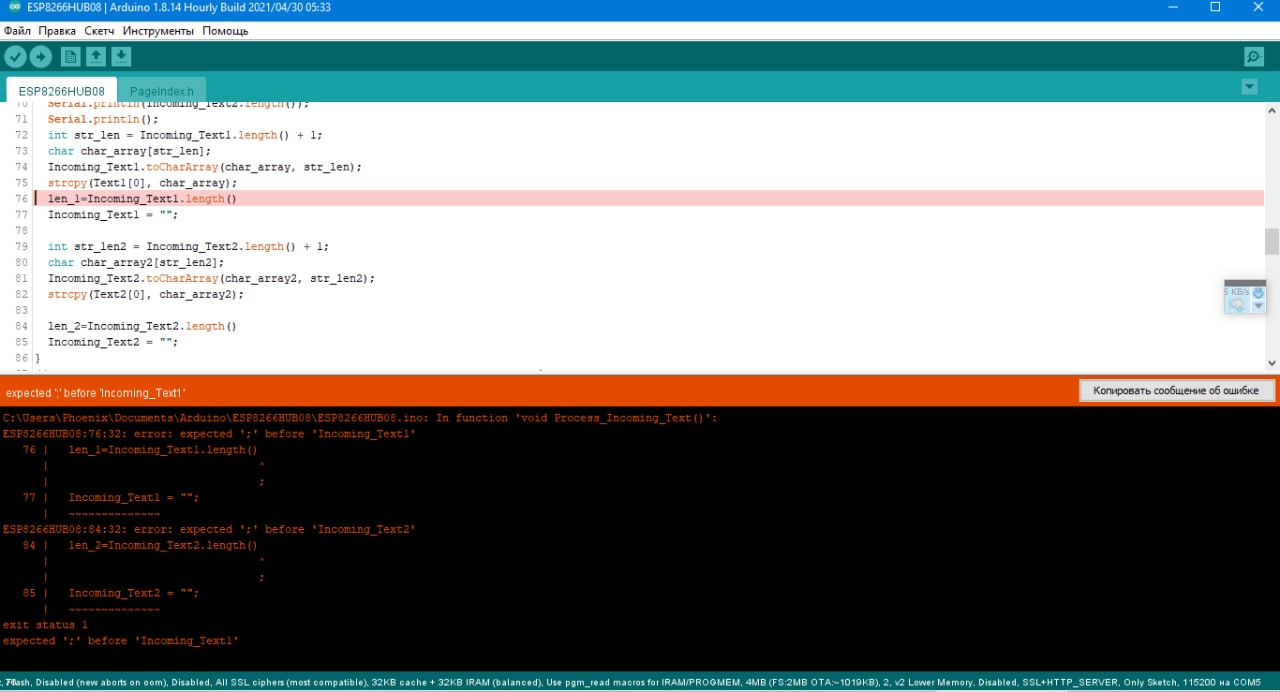Open the Помощь menu

pyautogui.click(x=226, y=31)
